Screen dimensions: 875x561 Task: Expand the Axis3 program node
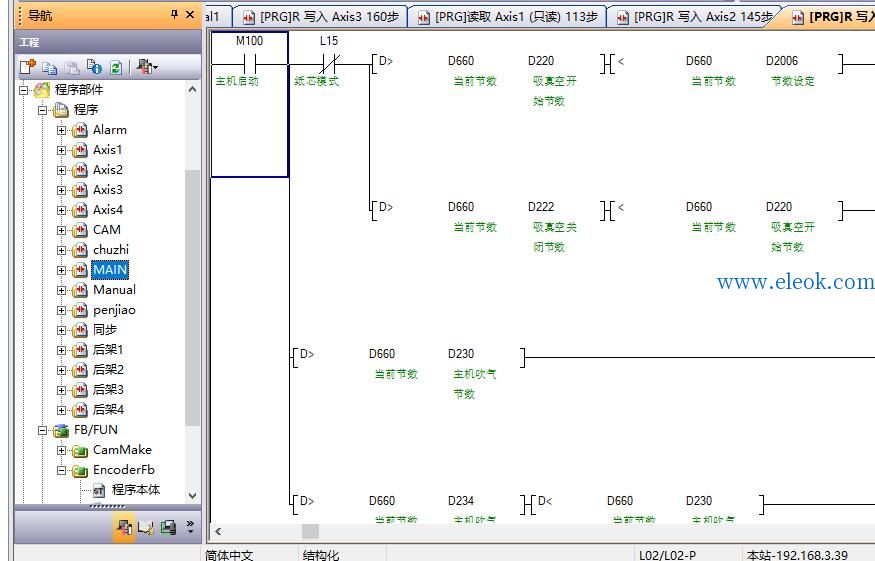61,190
